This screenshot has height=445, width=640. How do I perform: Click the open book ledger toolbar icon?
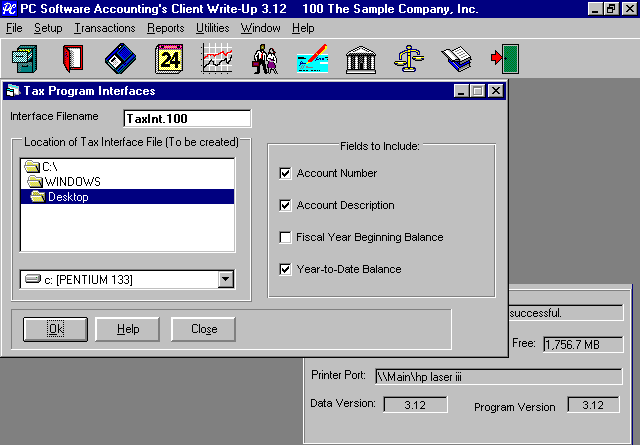(x=457, y=59)
